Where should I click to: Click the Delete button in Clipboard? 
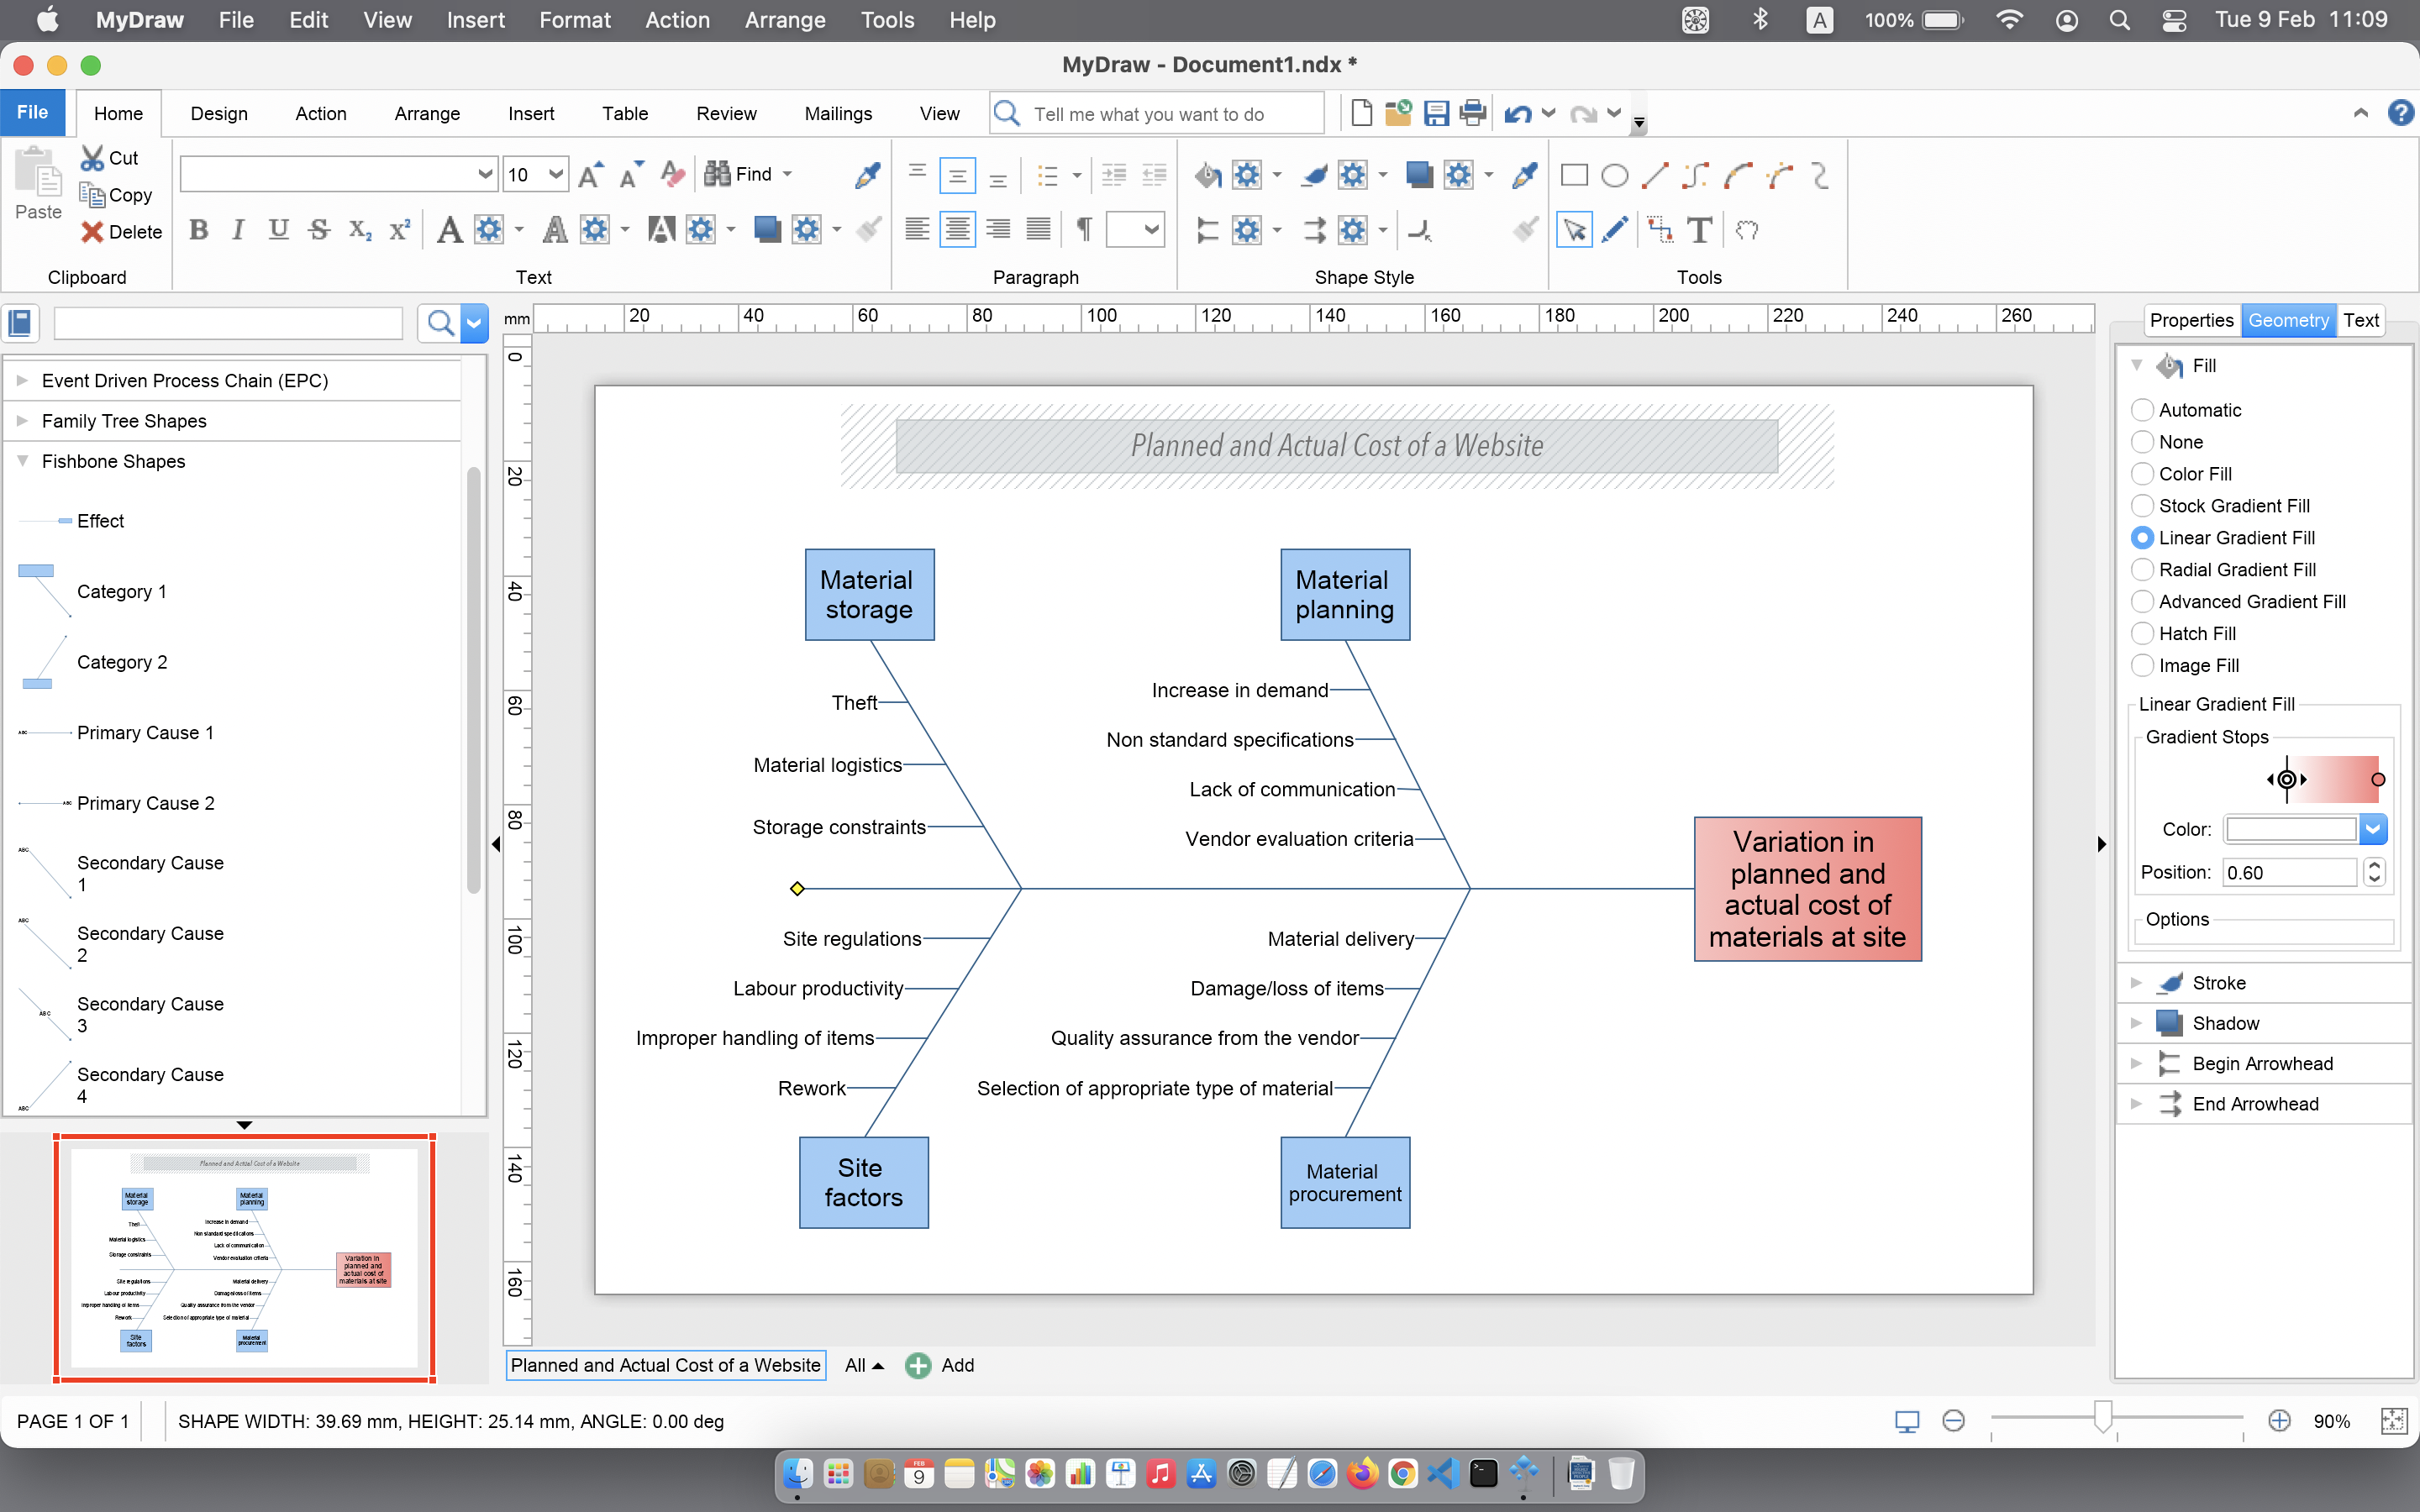[121, 232]
